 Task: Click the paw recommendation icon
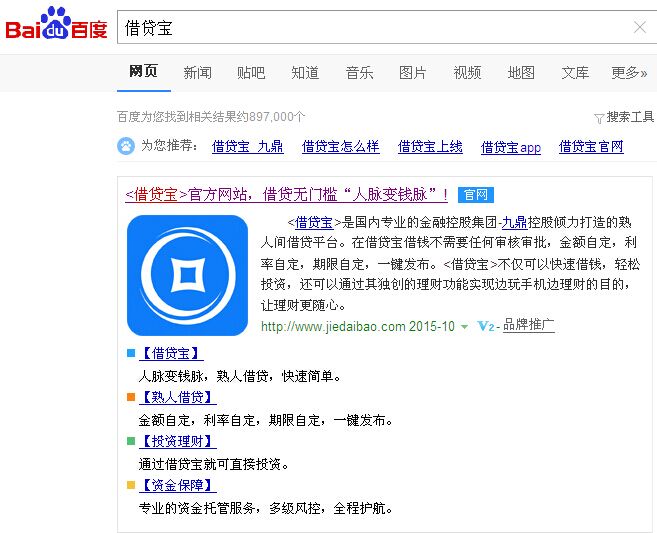[126, 146]
